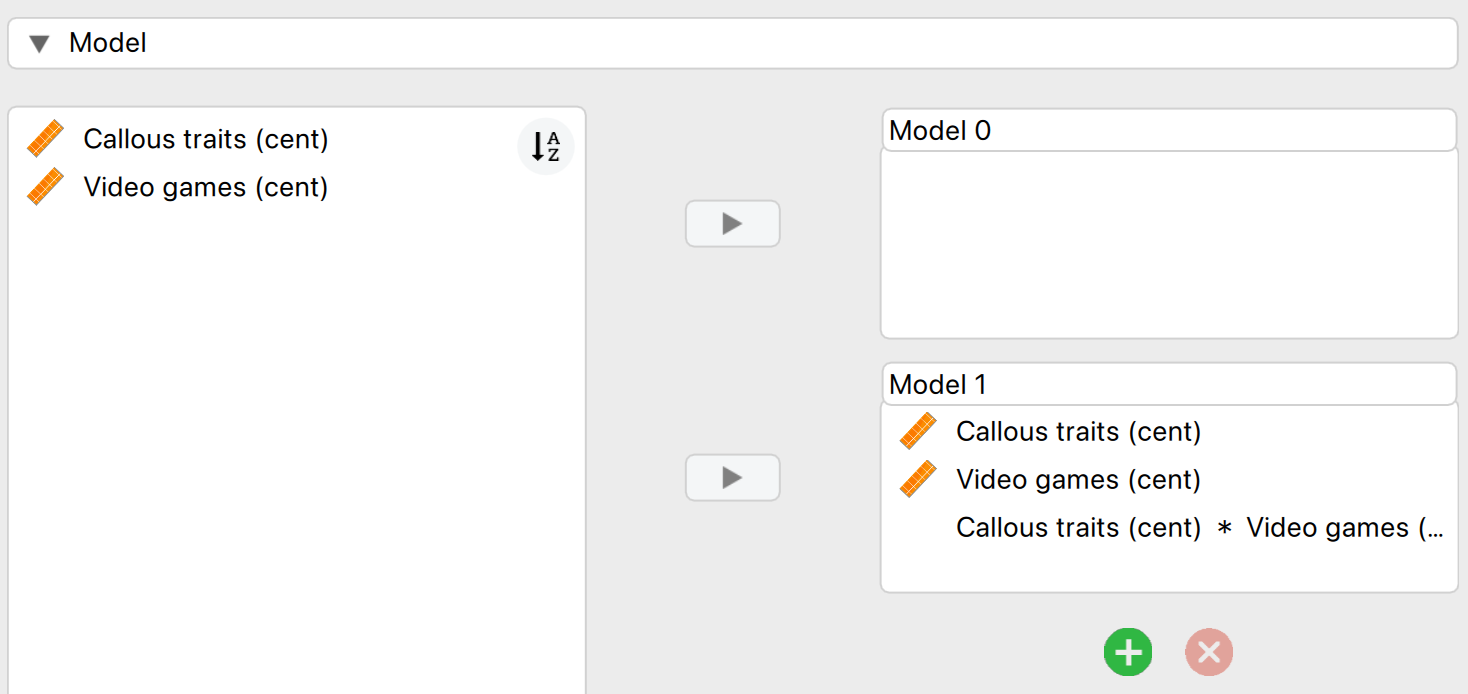Click the Model 0 name field
The image size is (1468, 694).
pyautogui.click(x=1169, y=130)
